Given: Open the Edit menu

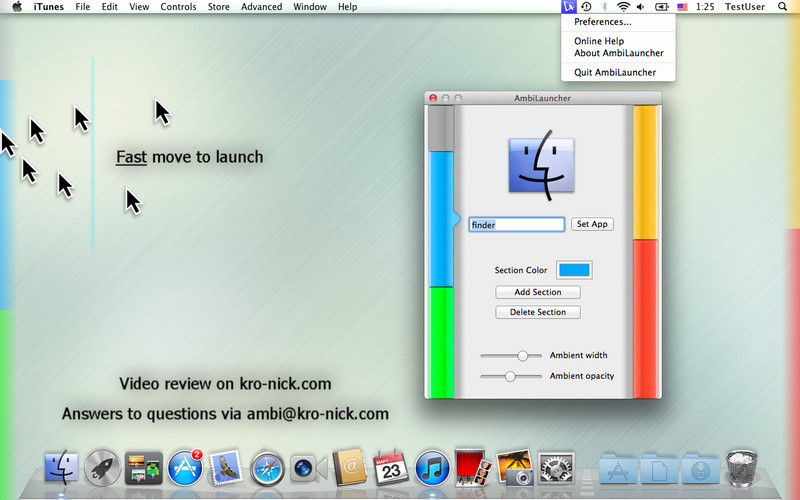Looking at the screenshot, I should click(x=109, y=7).
